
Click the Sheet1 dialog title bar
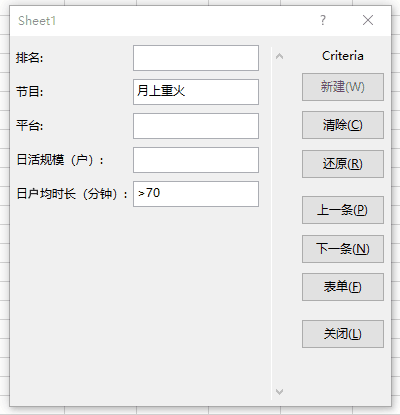(x=167, y=21)
